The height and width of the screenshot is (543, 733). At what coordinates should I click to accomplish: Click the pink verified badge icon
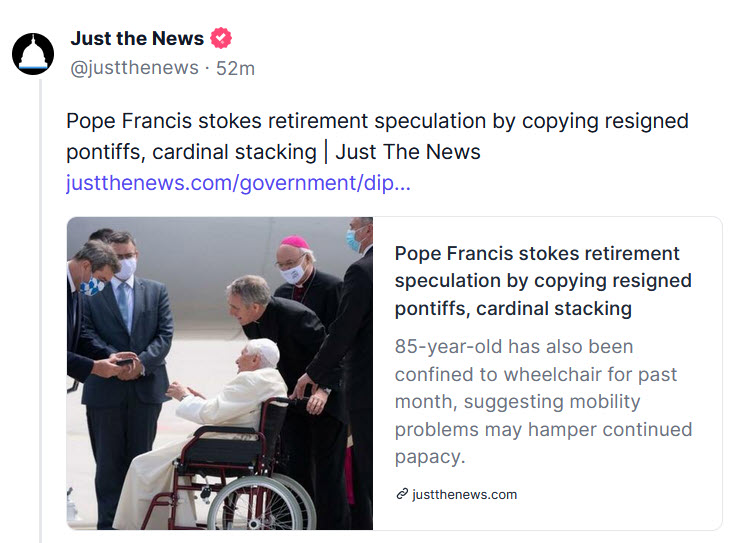pos(221,39)
